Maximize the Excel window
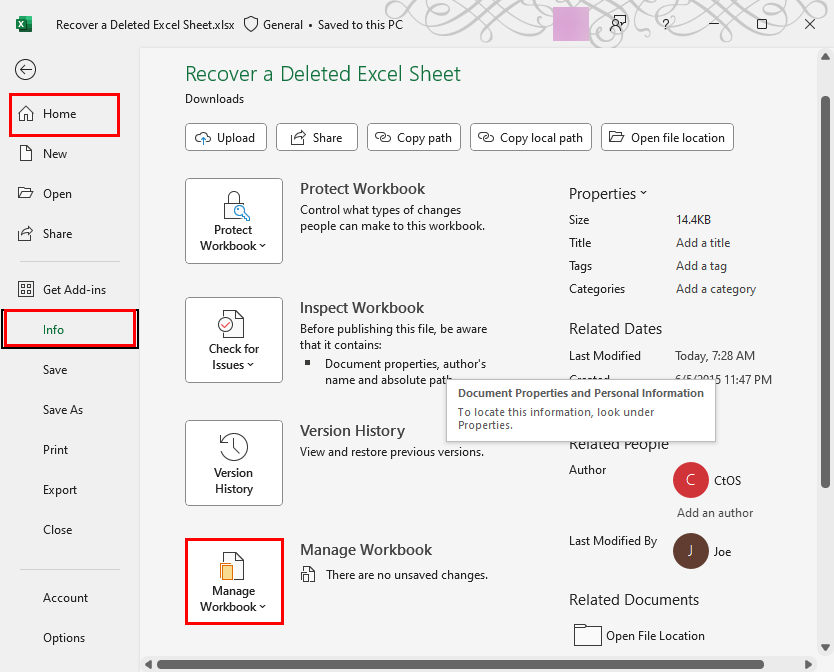834x672 pixels. tap(762, 24)
